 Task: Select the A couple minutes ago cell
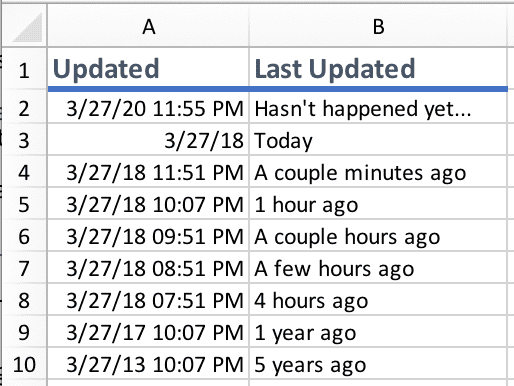point(378,172)
